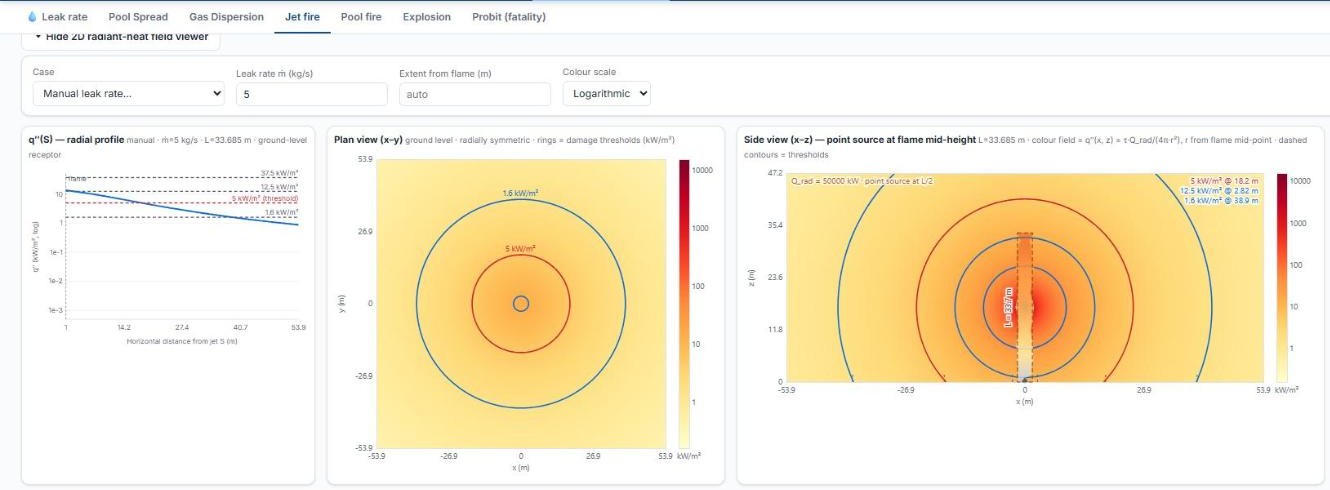Collapse the 2D radiant-heat field viewer

[x=121, y=37]
